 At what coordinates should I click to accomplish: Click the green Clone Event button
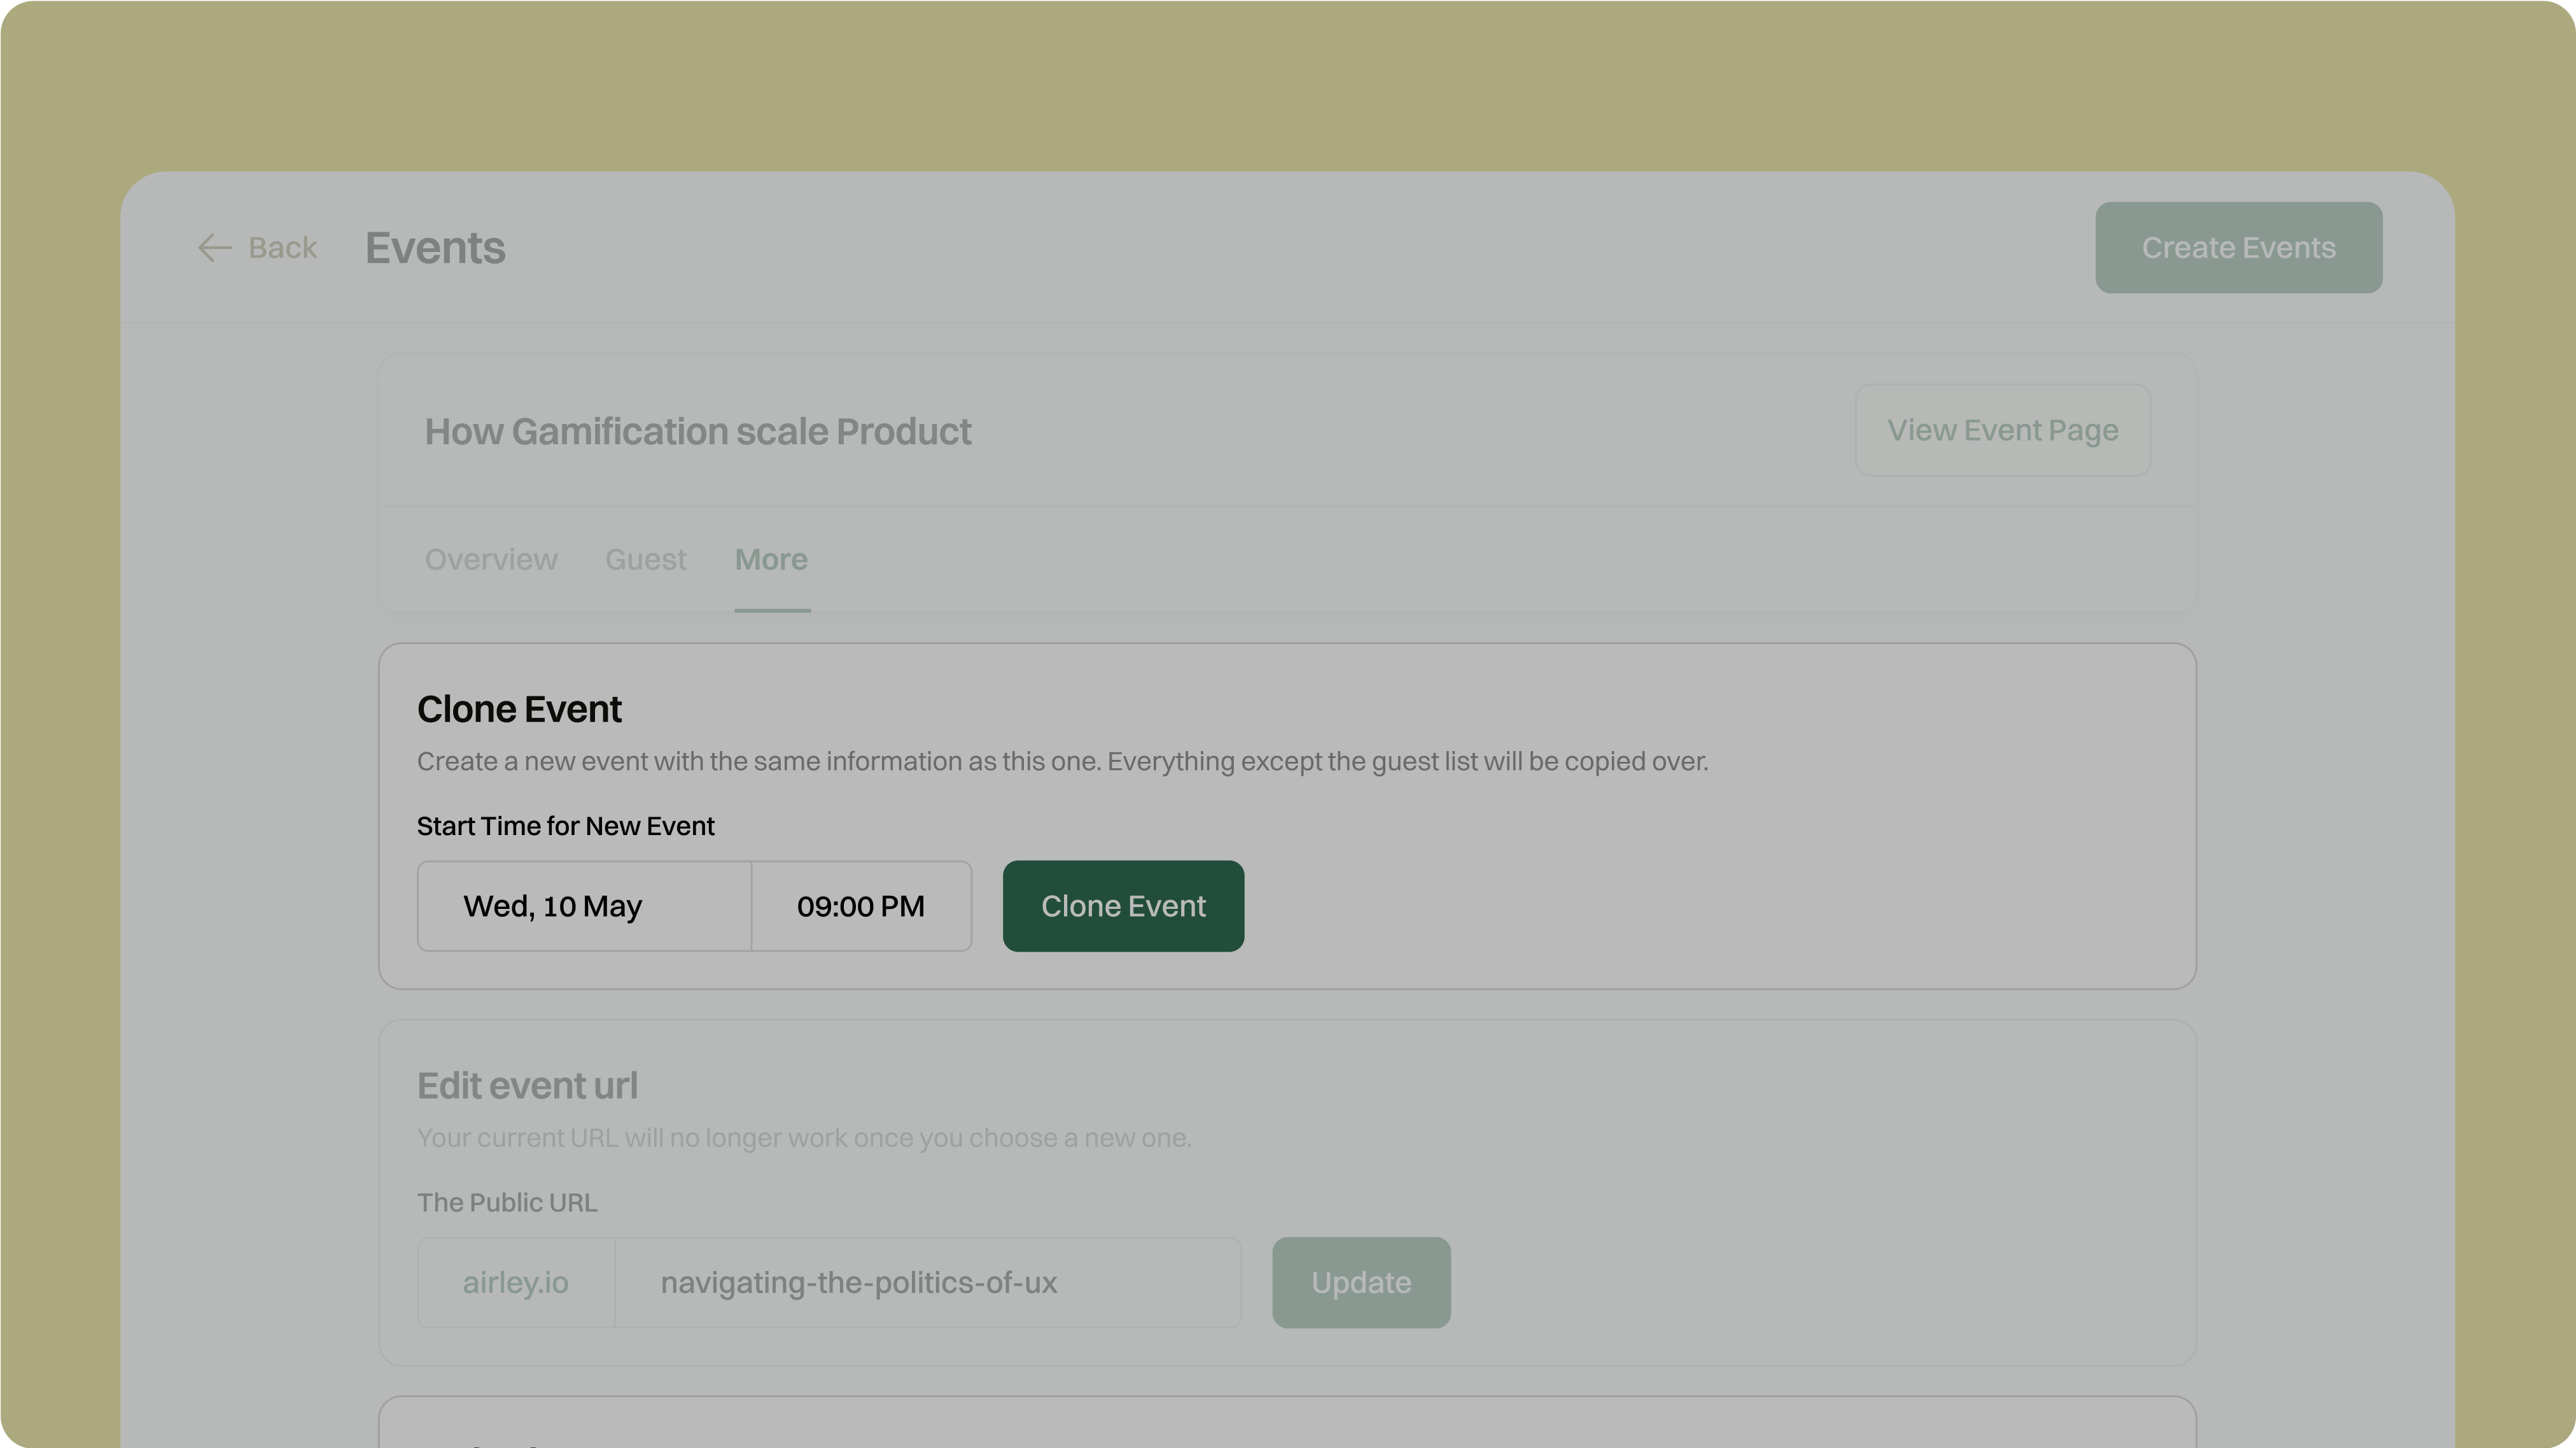click(x=1123, y=906)
